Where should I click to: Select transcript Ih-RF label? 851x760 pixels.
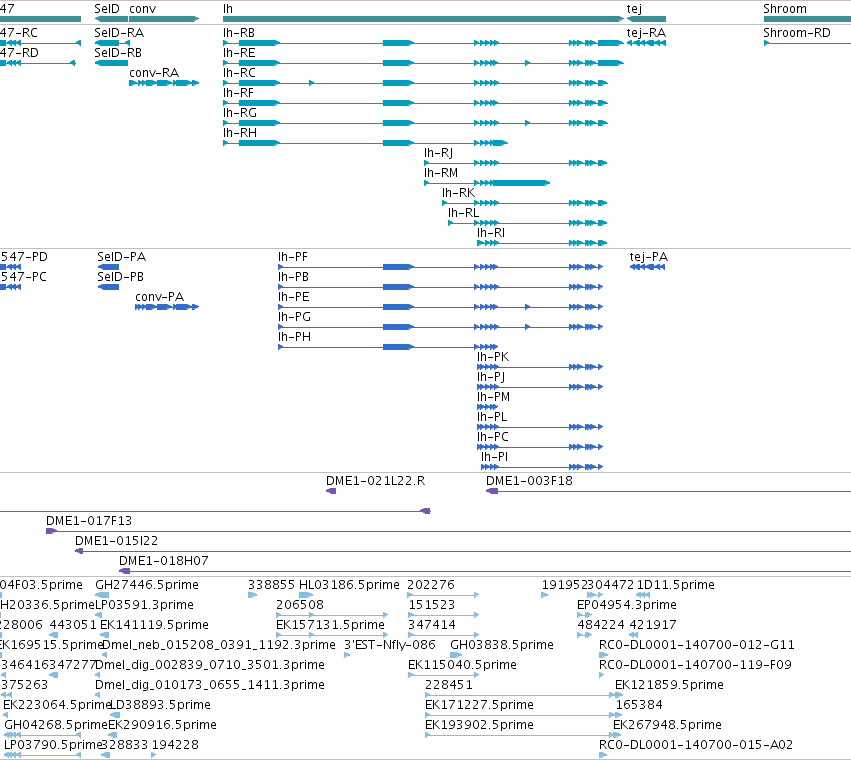238,93
